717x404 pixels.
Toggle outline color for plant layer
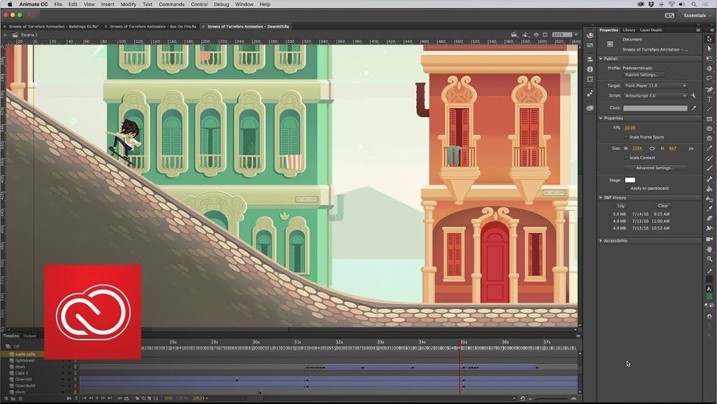pos(75,392)
